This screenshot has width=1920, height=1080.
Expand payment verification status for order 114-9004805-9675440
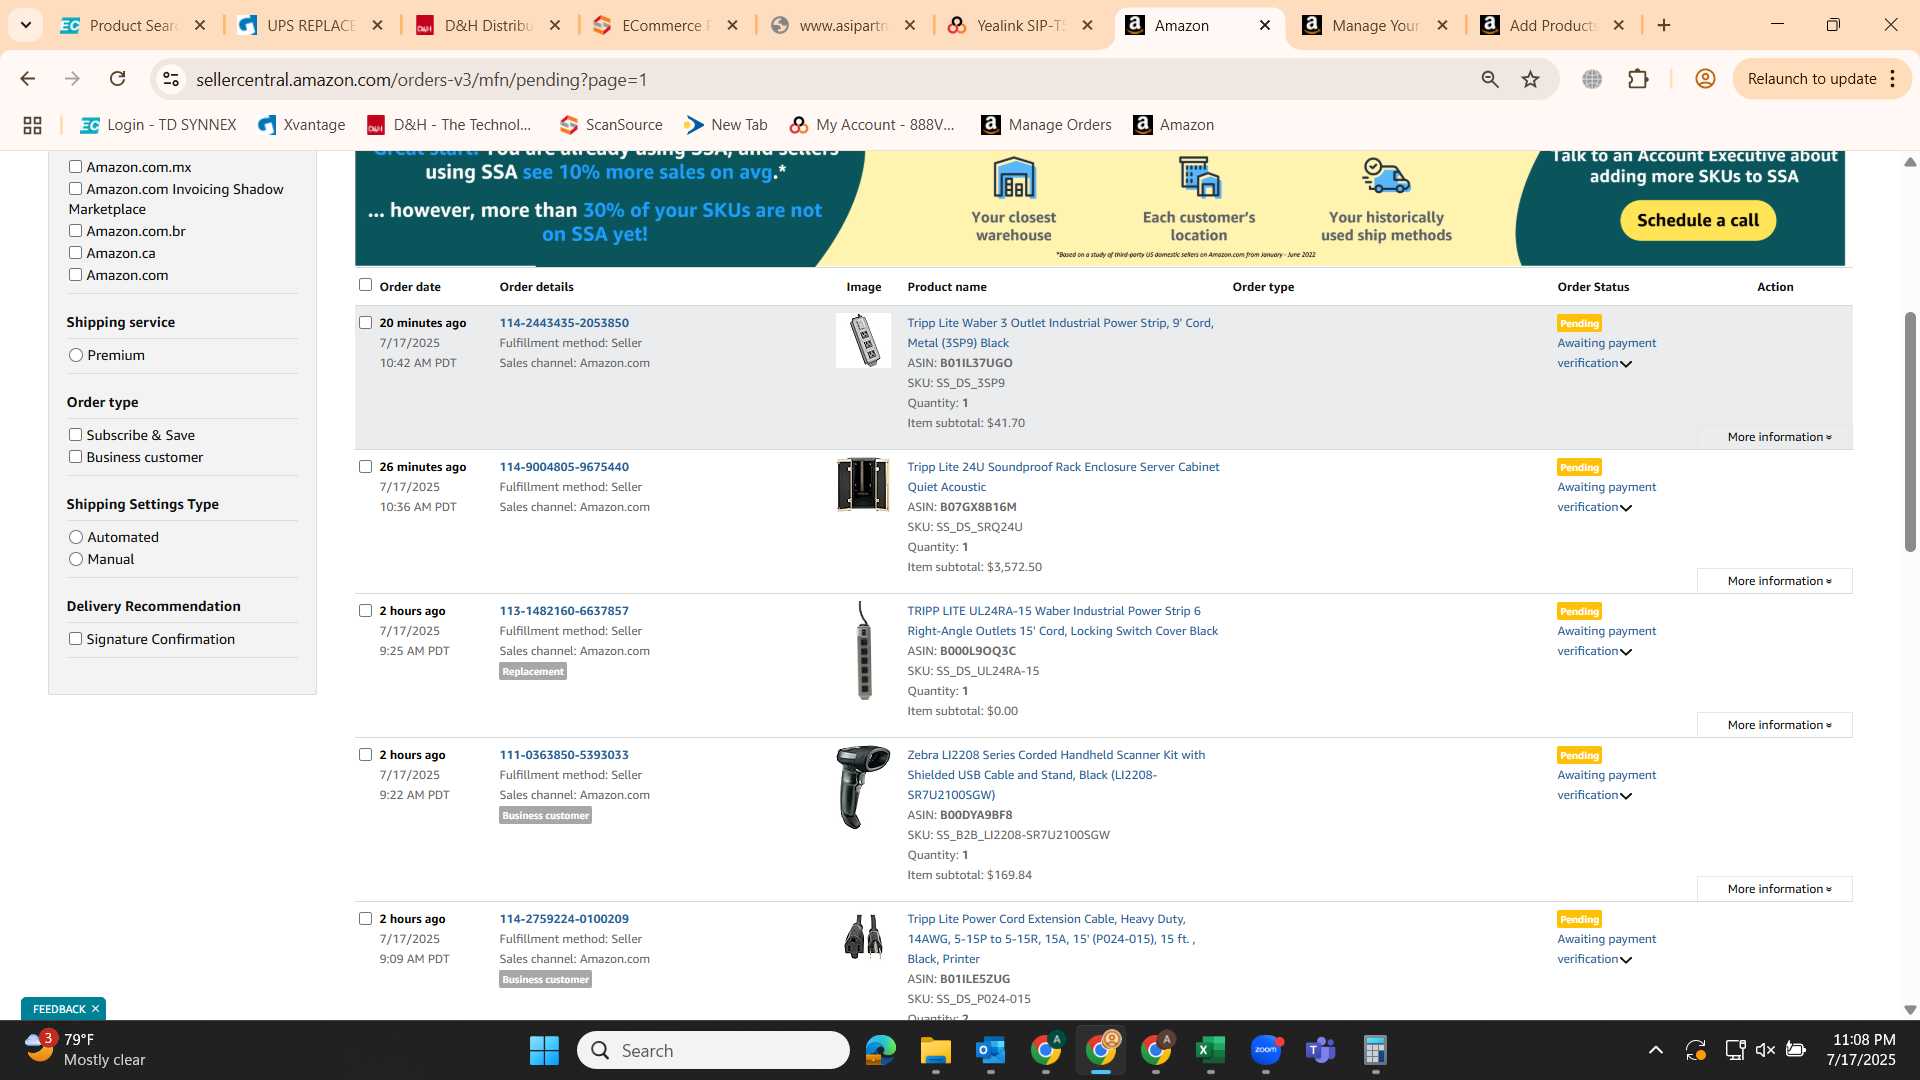coord(1626,508)
